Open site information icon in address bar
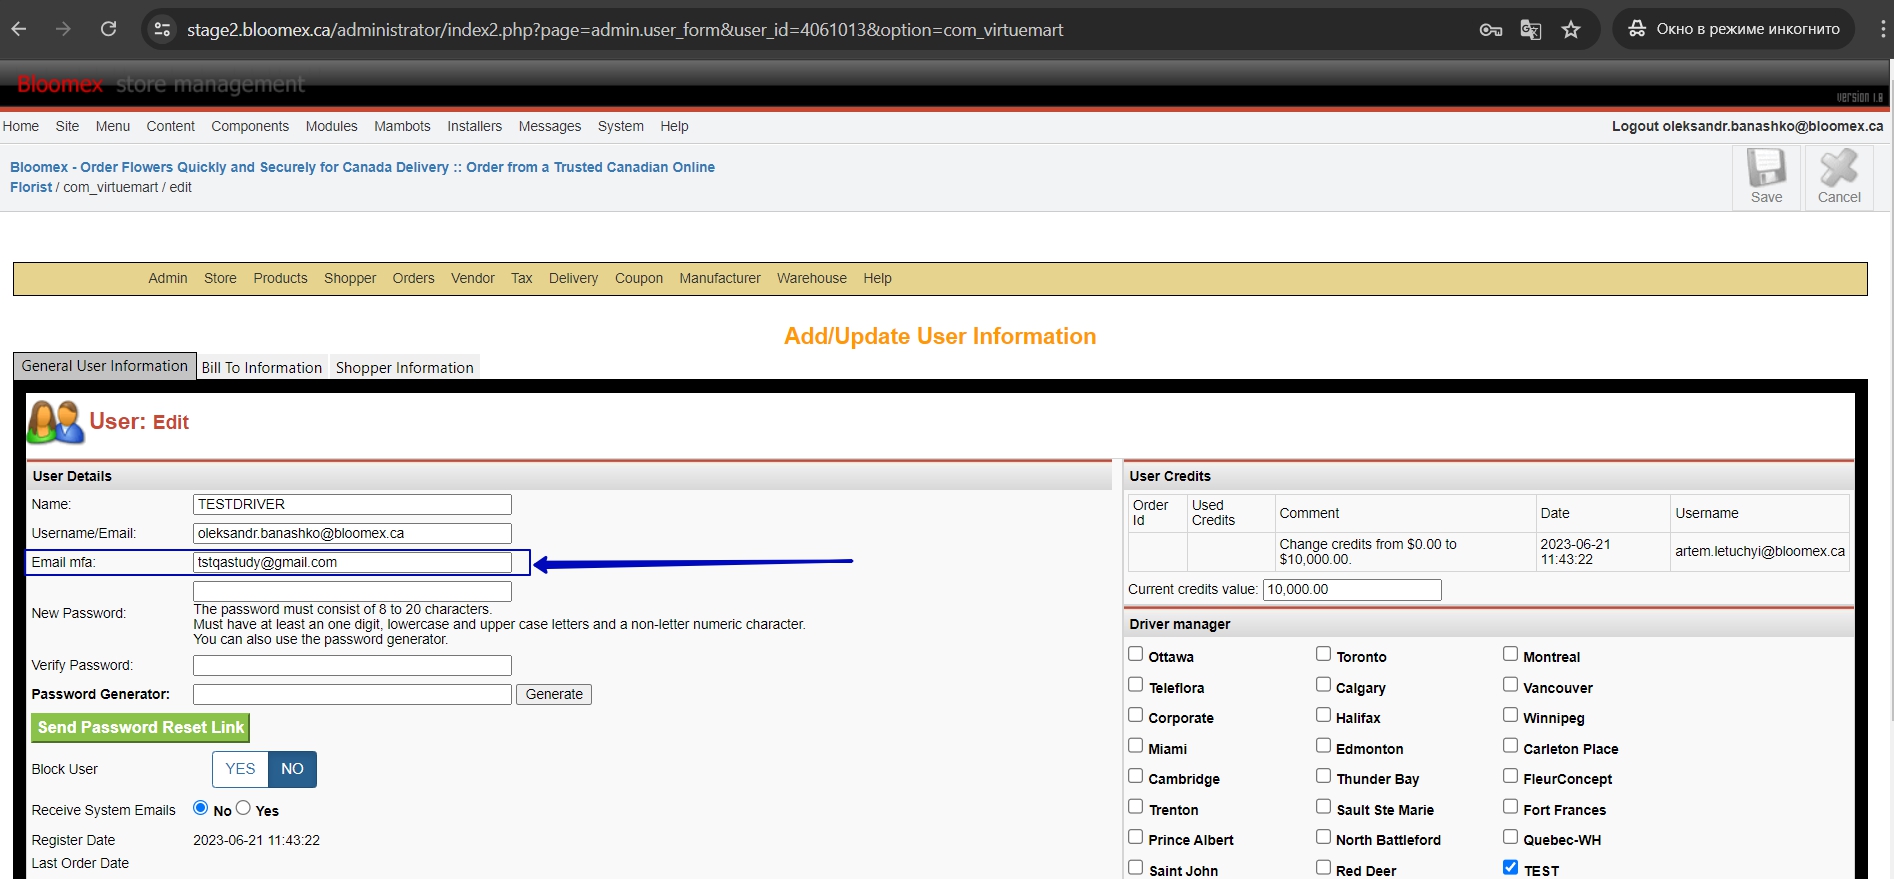The width and height of the screenshot is (1894, 879). (x=162, y=30)
